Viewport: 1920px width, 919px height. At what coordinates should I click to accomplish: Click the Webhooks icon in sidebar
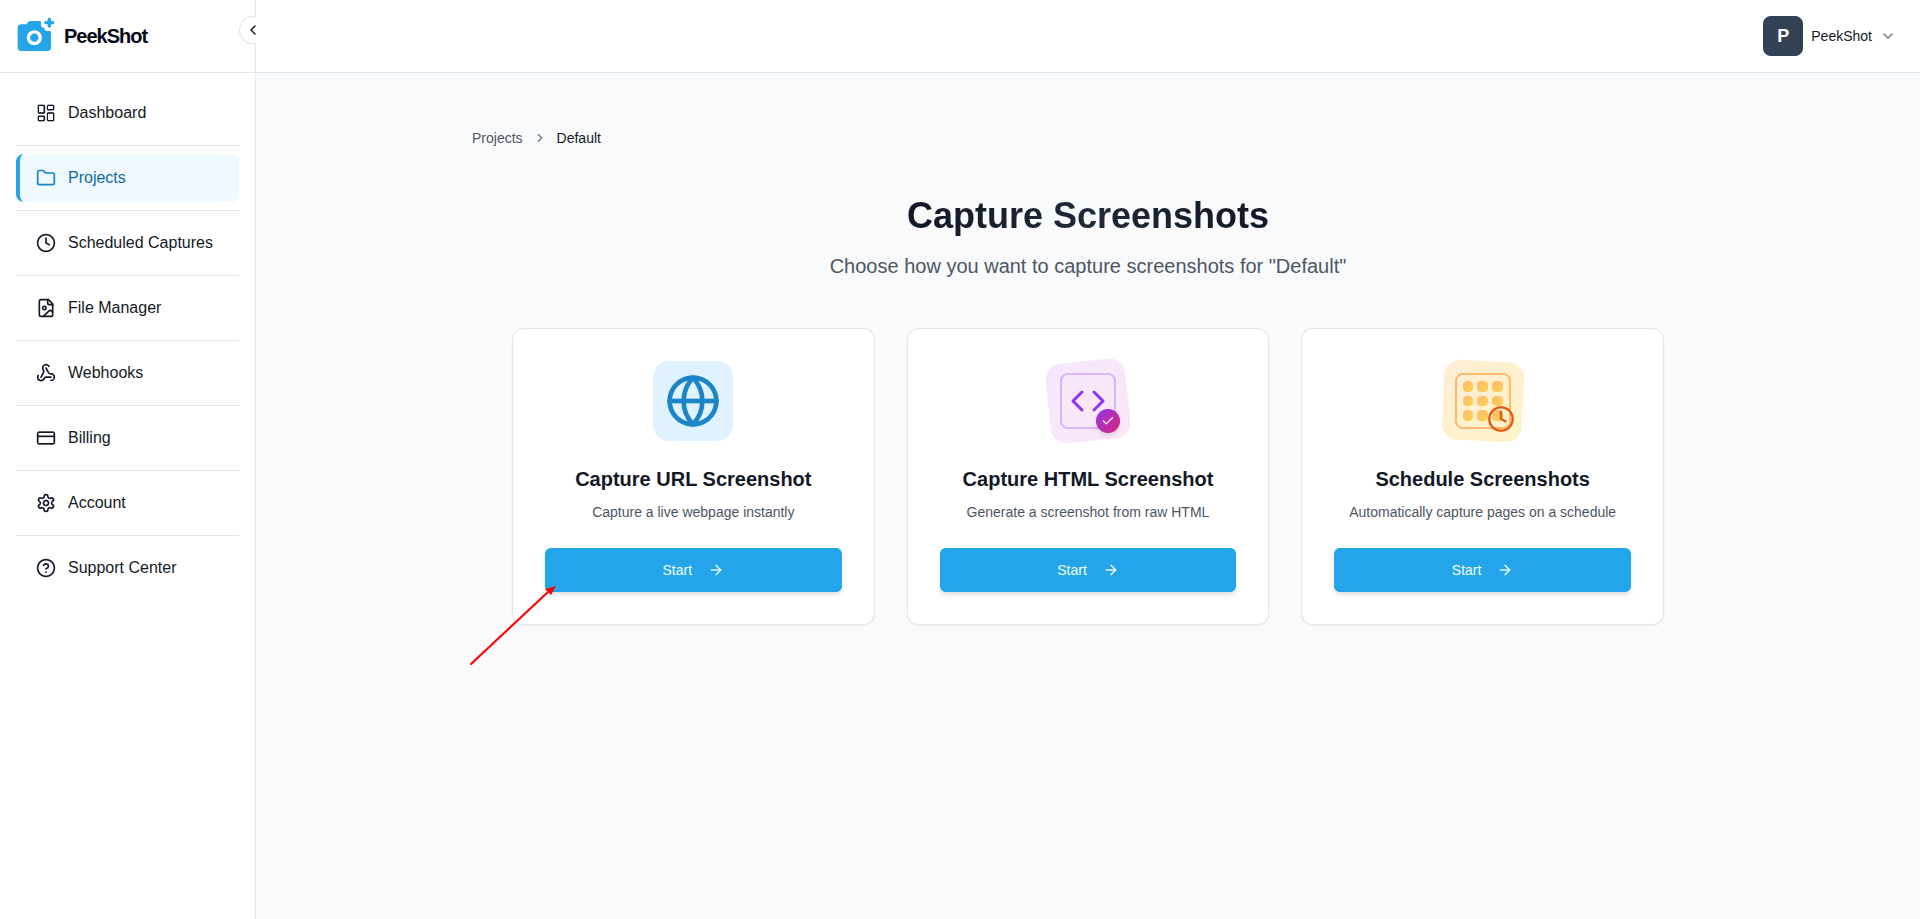(x=46, y=373)
